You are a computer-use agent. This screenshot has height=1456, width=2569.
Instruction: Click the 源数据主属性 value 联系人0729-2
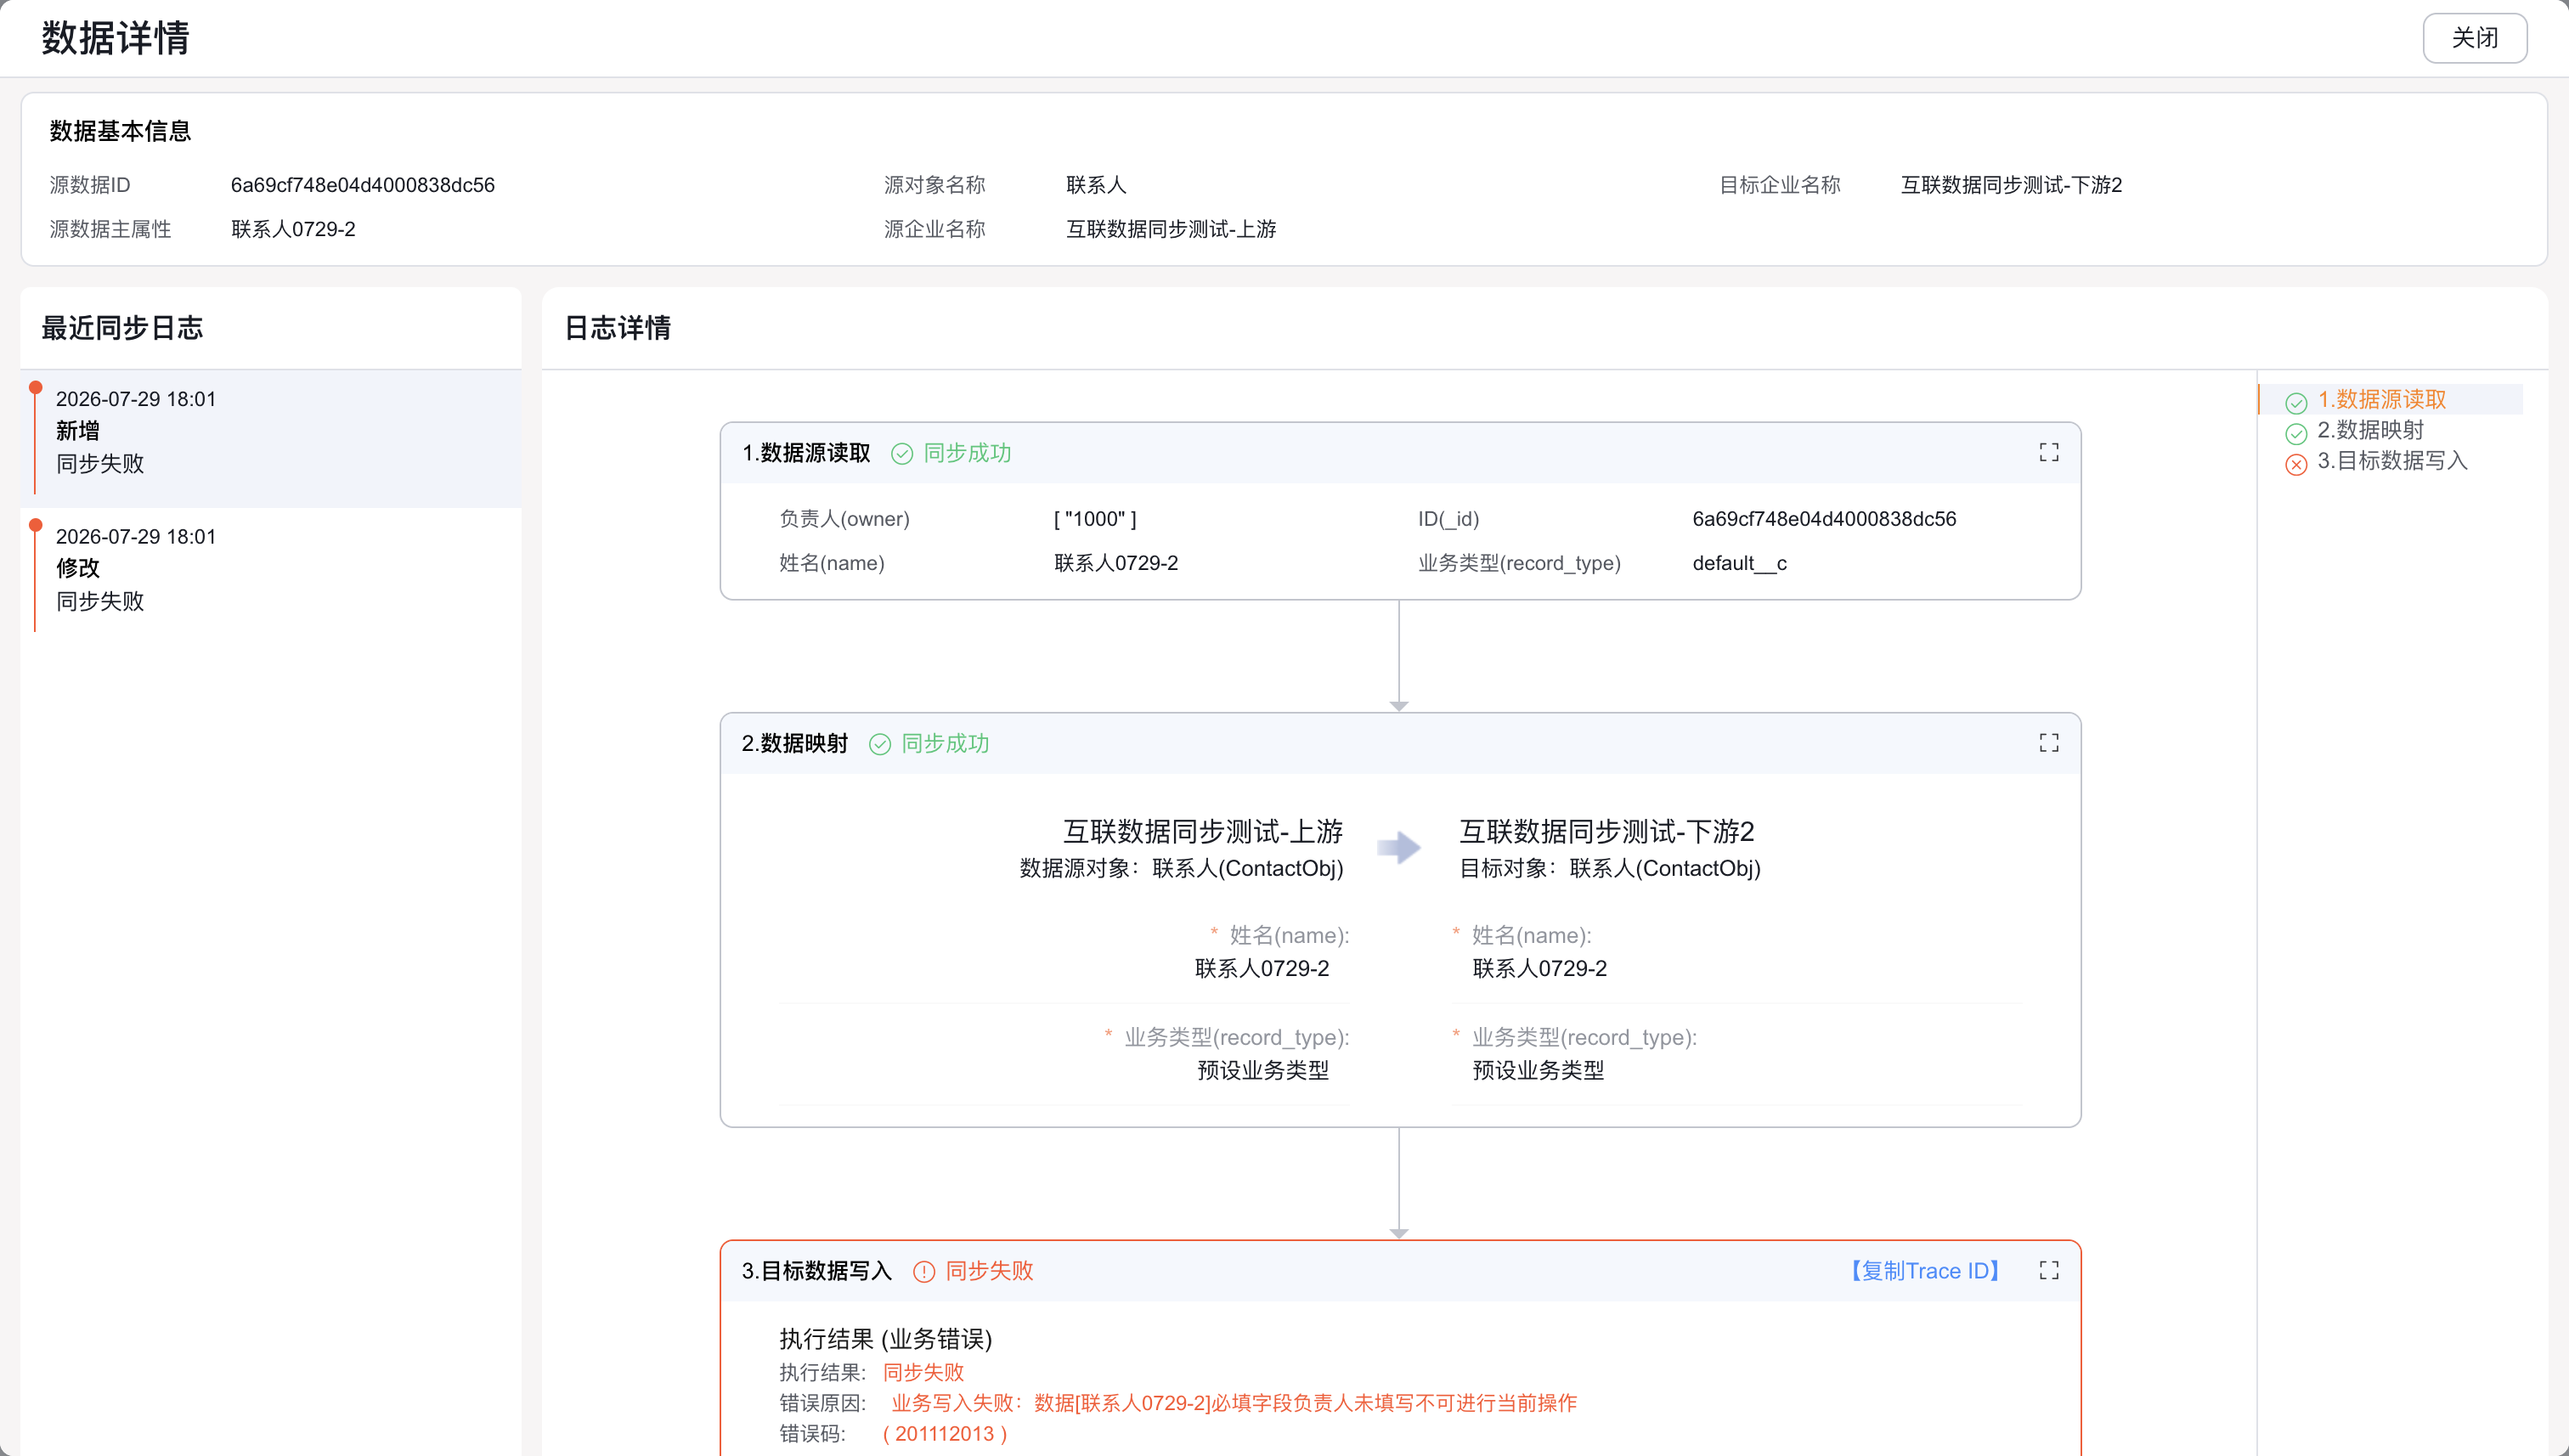pyautogui.click(x=293, y=229)
